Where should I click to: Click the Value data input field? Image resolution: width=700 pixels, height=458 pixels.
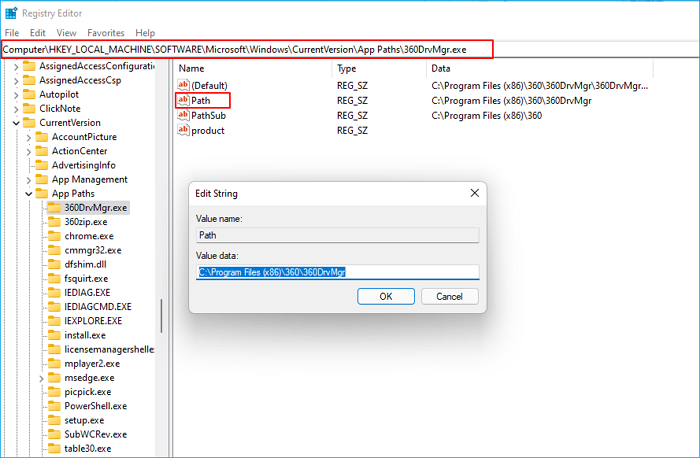pos(338,272)
